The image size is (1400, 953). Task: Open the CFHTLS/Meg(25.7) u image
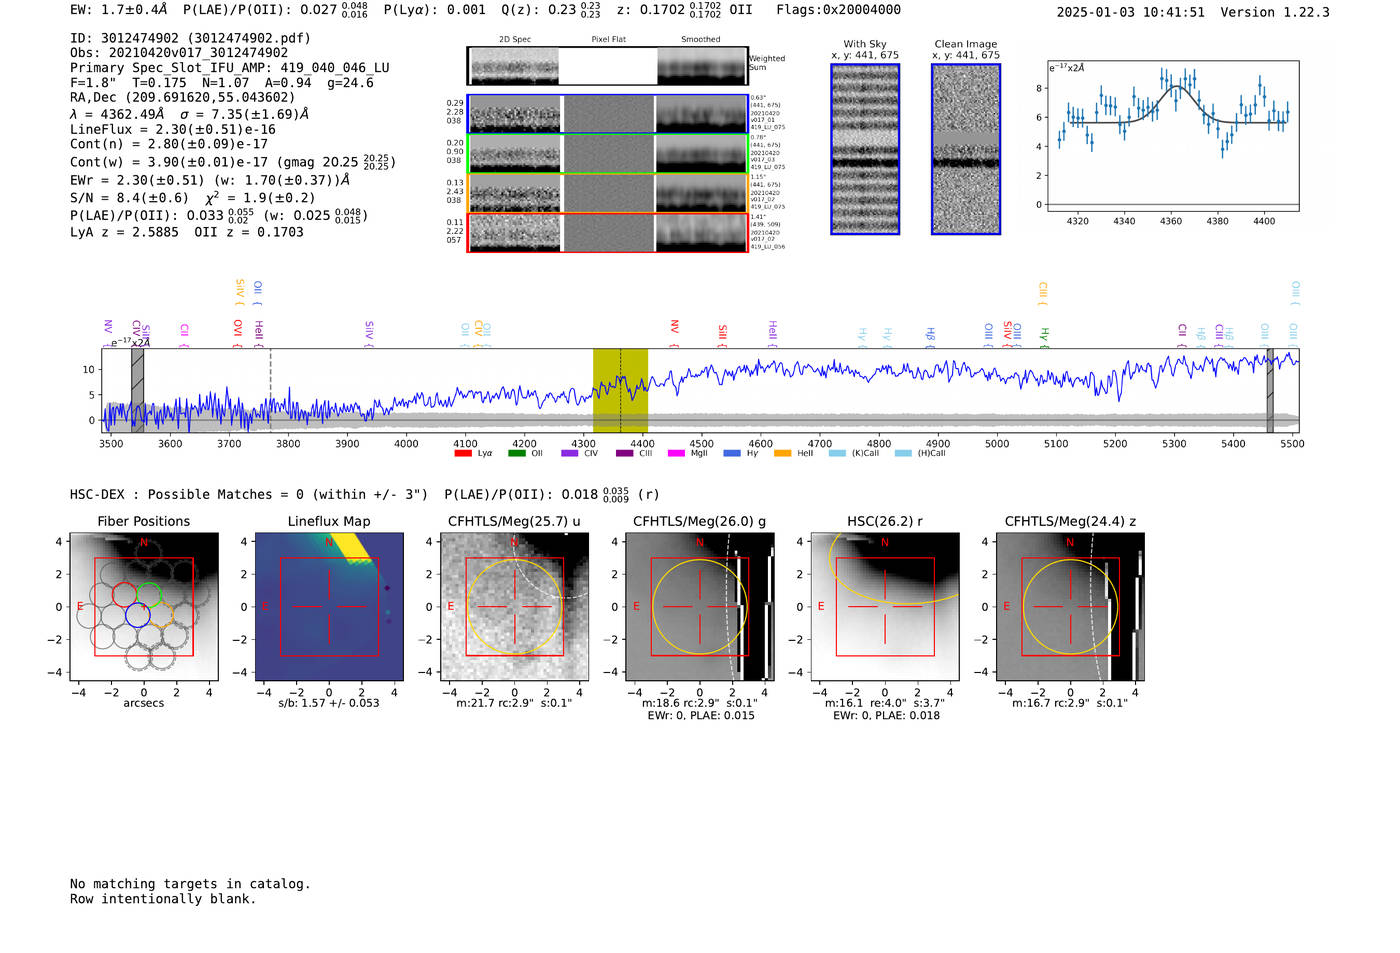point(514,606)
